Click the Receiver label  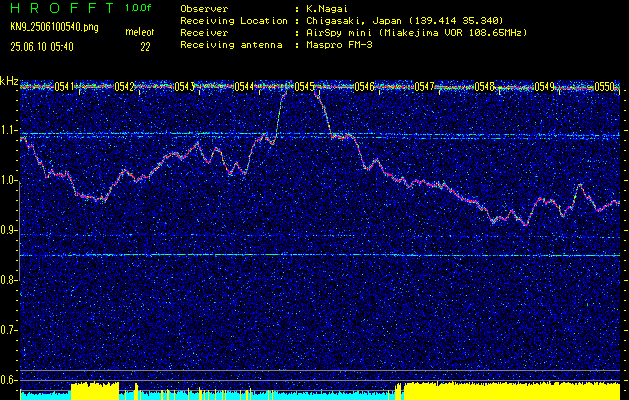coord(204,32)
